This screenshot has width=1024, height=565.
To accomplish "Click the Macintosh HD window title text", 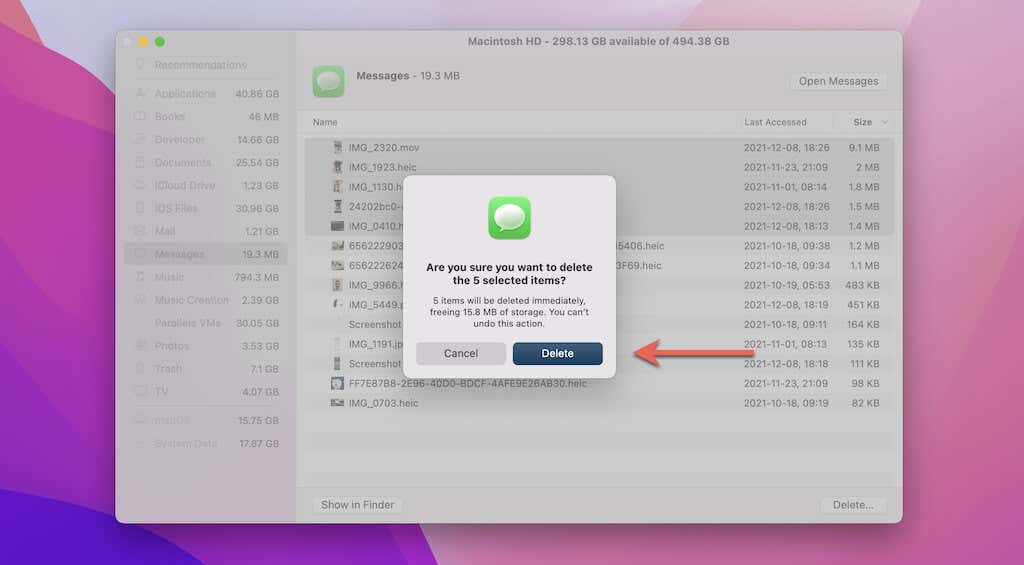I will pyautogui.click(x=598, y=41).
